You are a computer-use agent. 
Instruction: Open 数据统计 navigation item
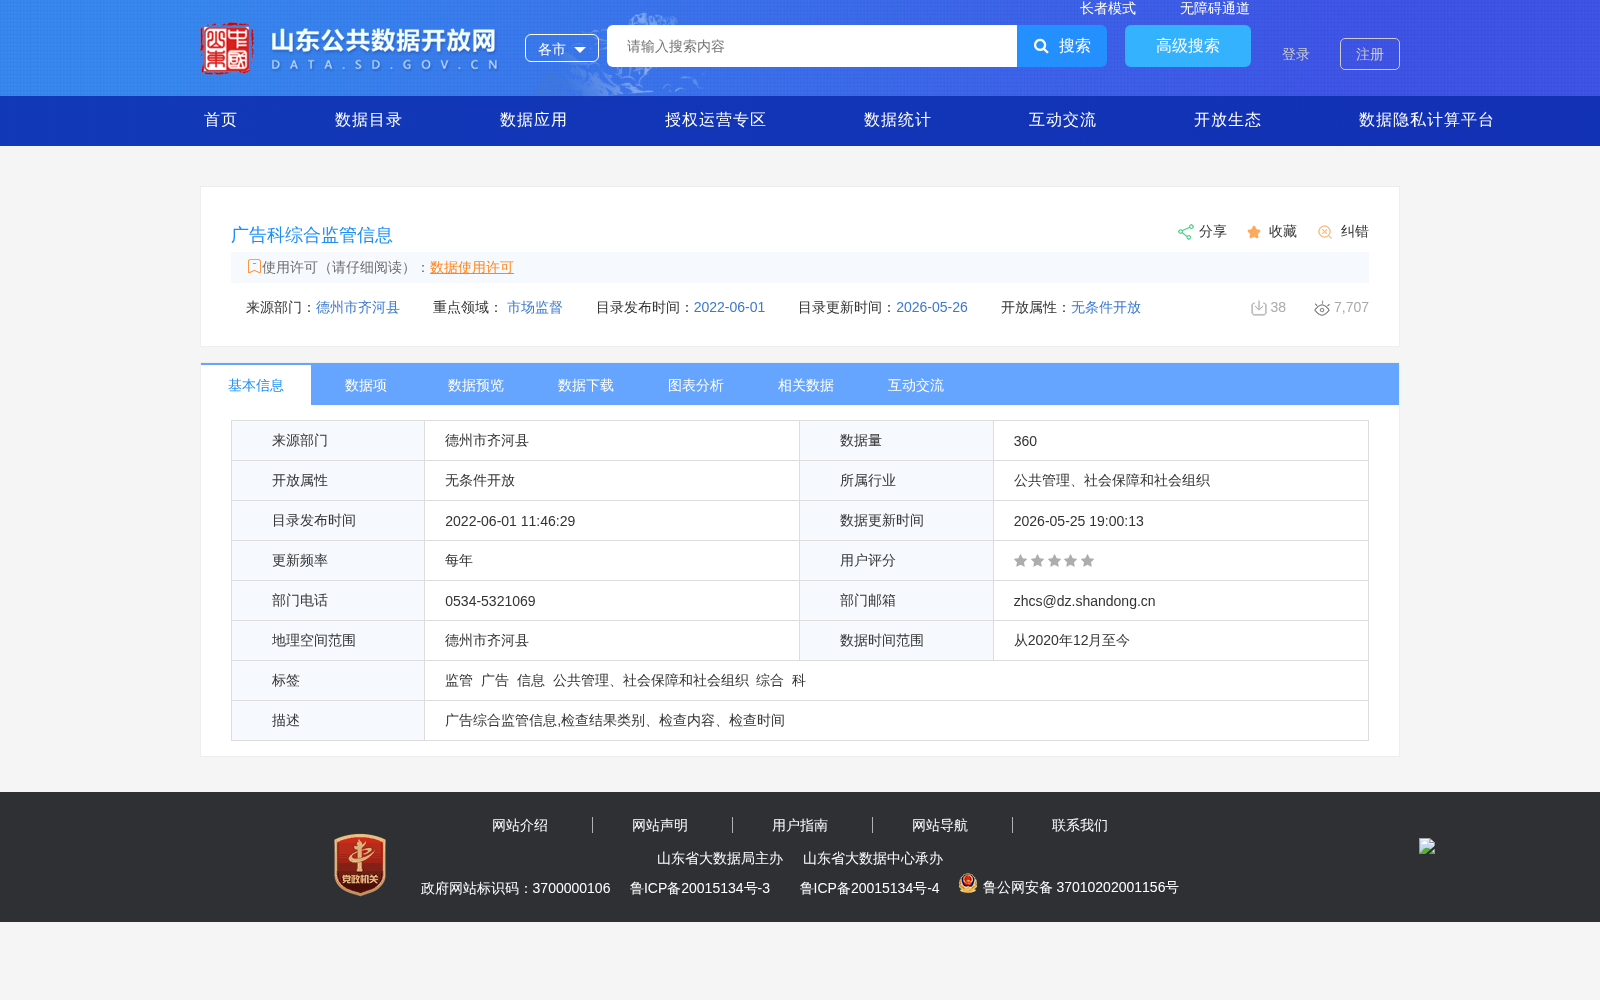point(898,120)
